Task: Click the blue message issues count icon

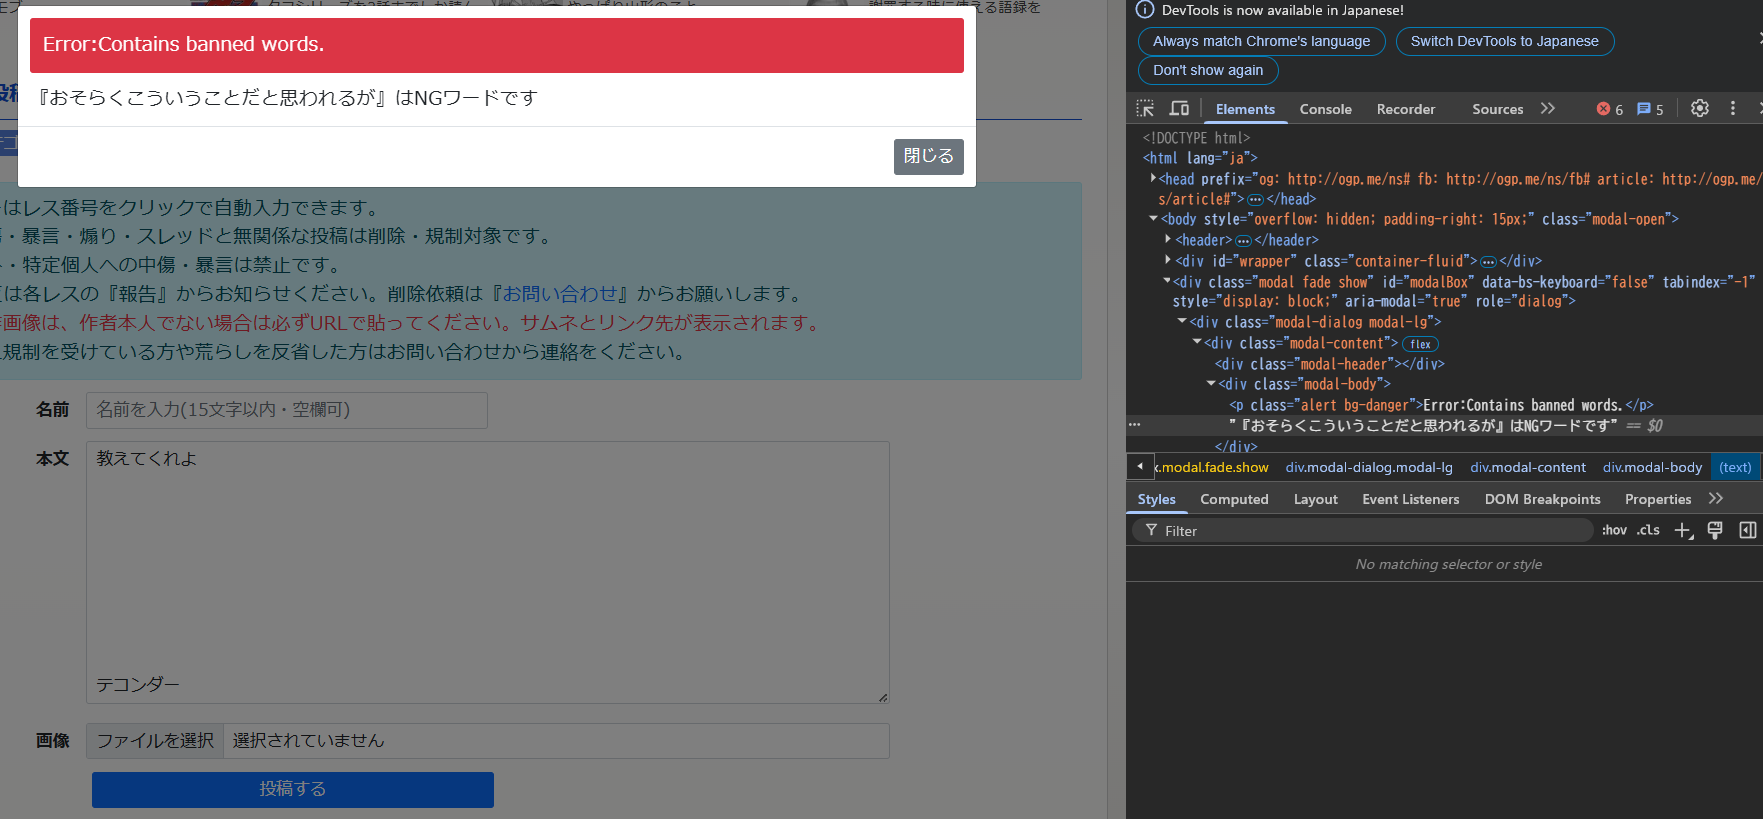Action: (x=1644, y=109)
